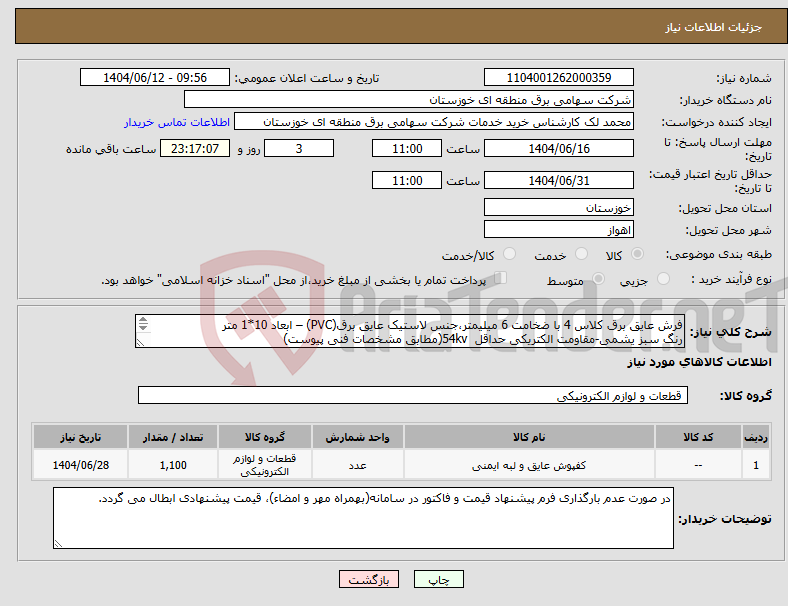Click the بازگشت (Back) button
788x606 pixels.
pos(369,579)
